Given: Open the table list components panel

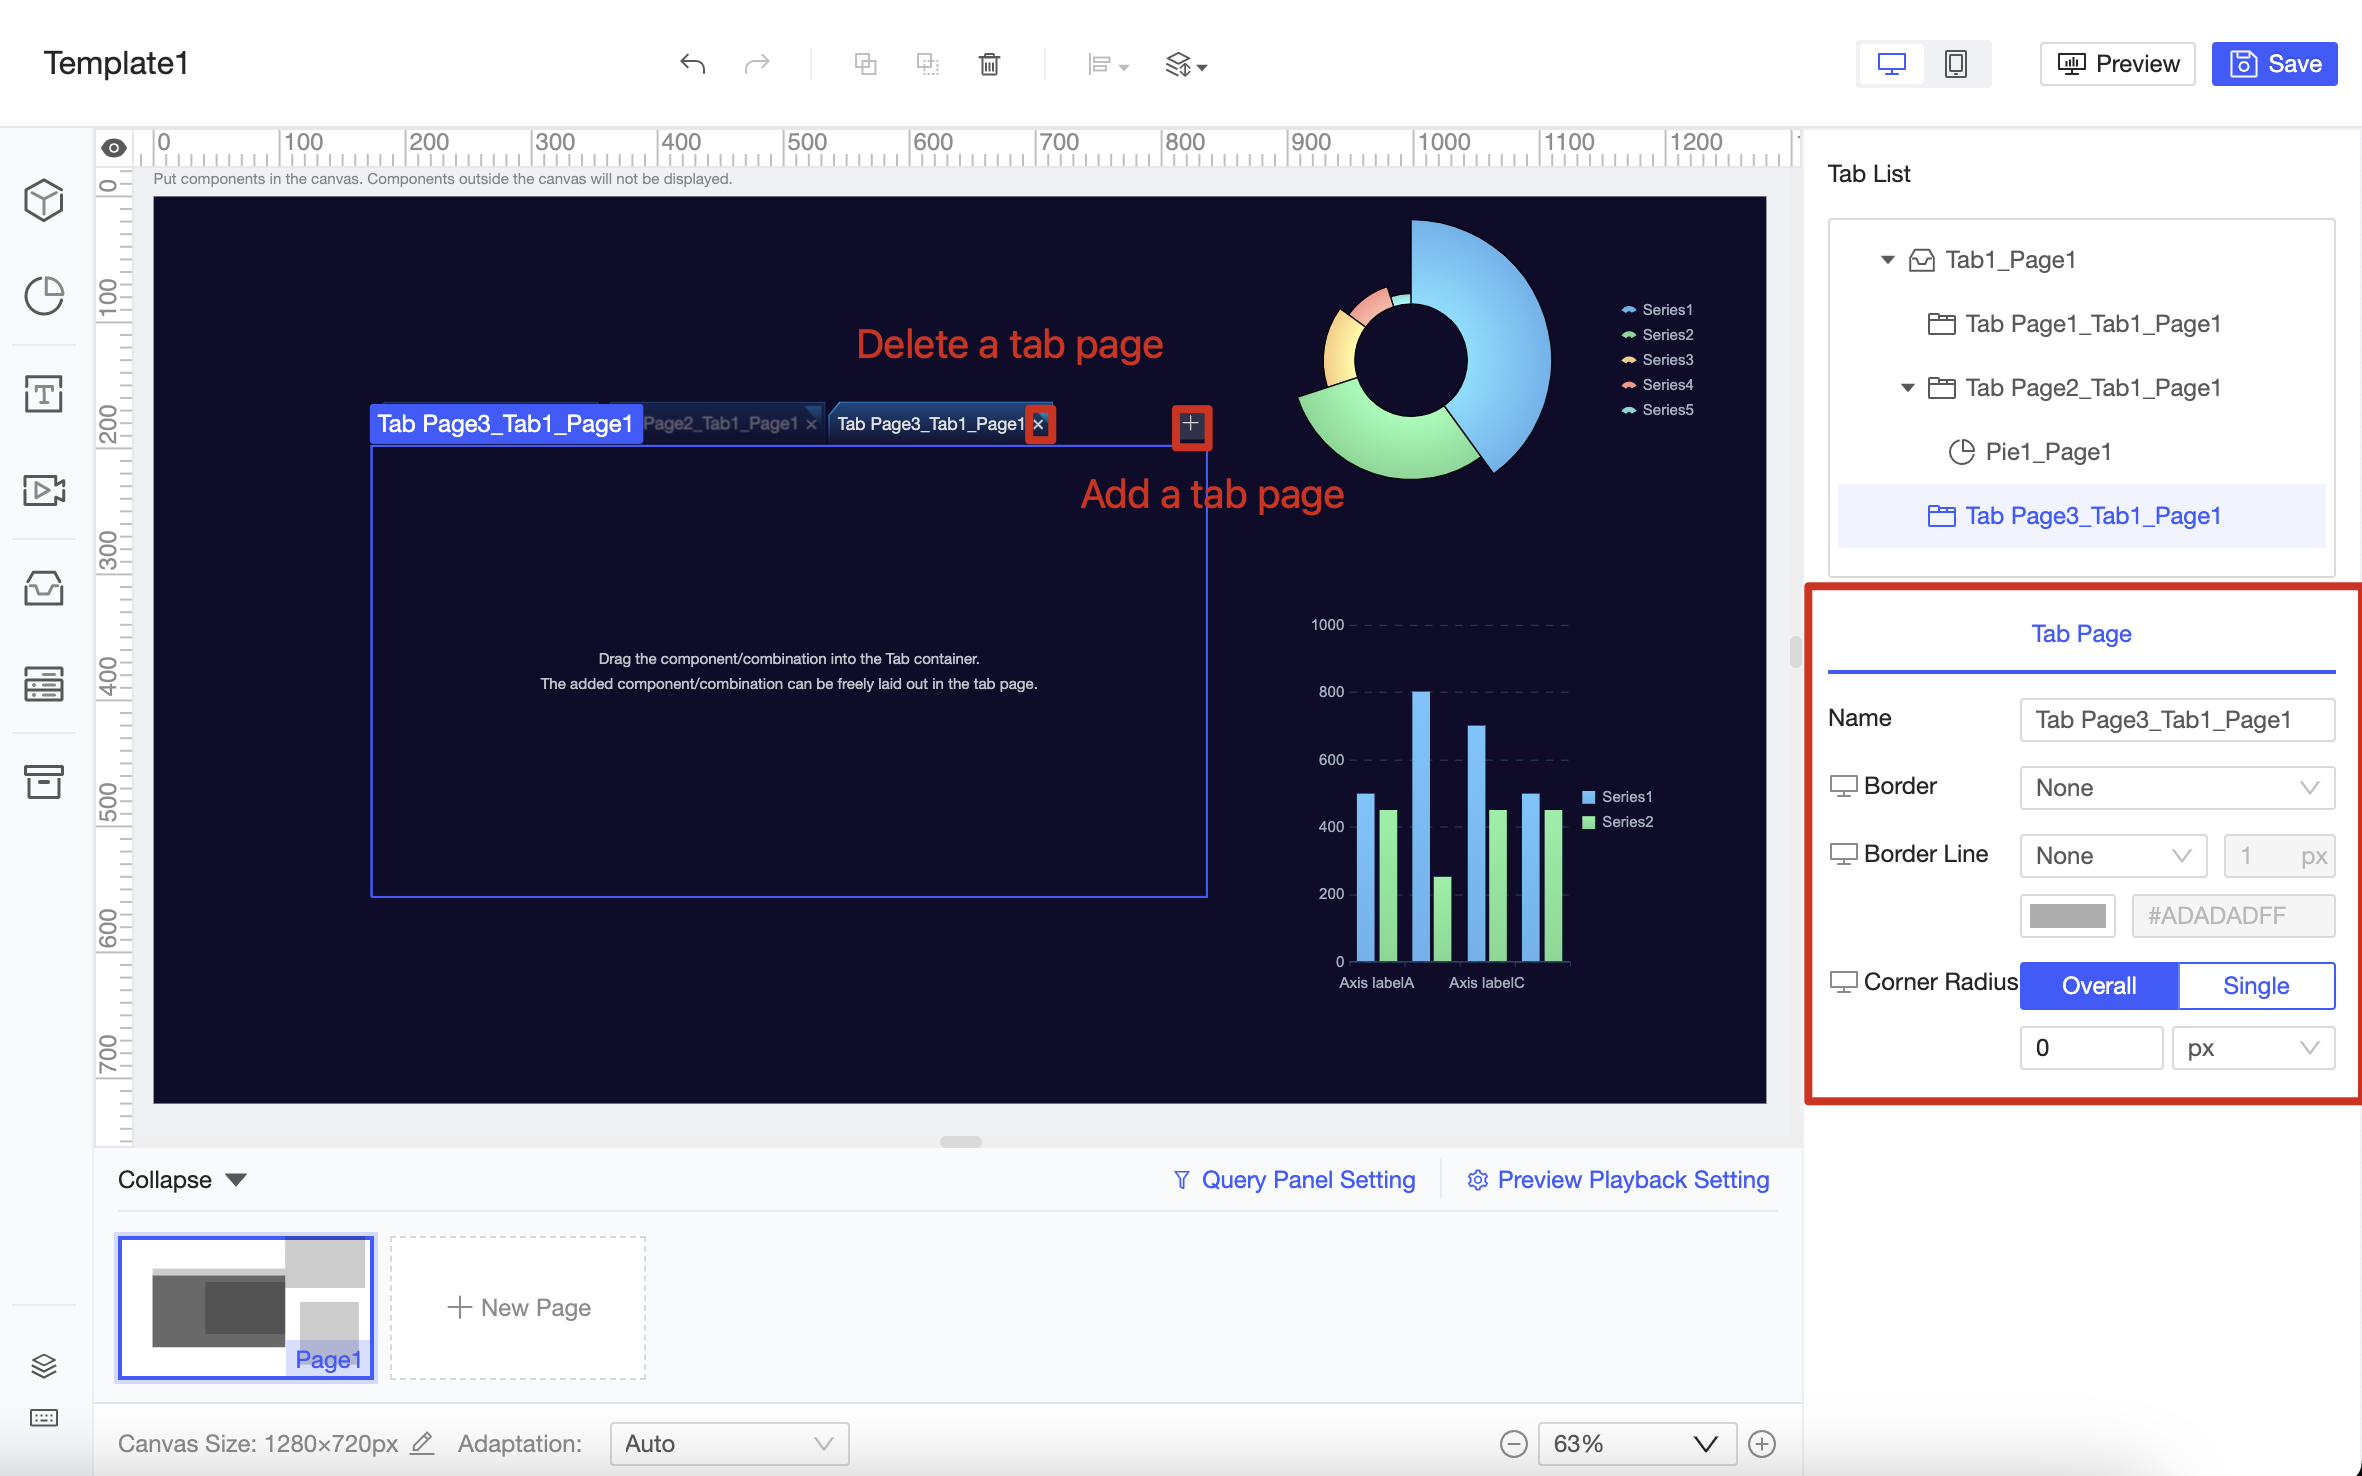Looking at the screenshot, I should 44,684.
